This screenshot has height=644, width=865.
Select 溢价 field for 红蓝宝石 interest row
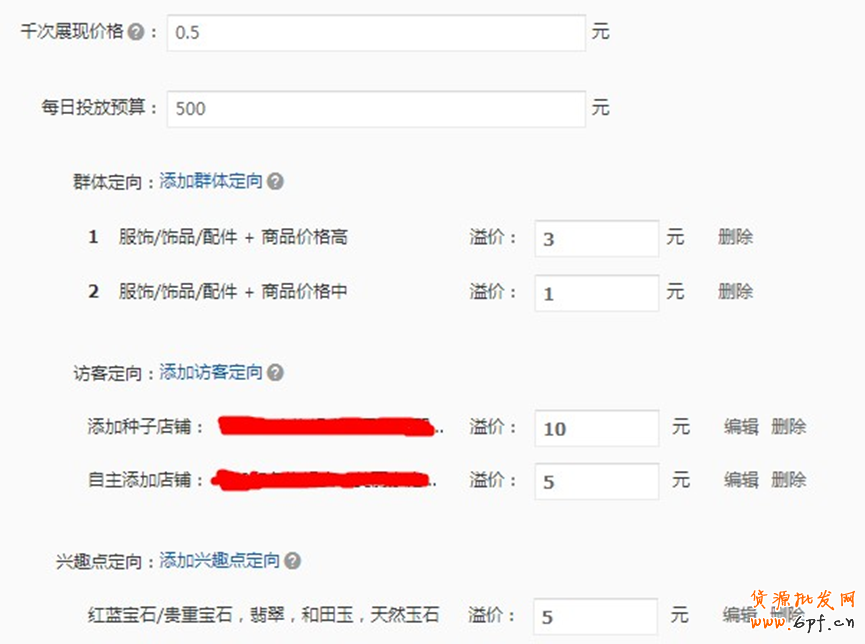(595, 616)
